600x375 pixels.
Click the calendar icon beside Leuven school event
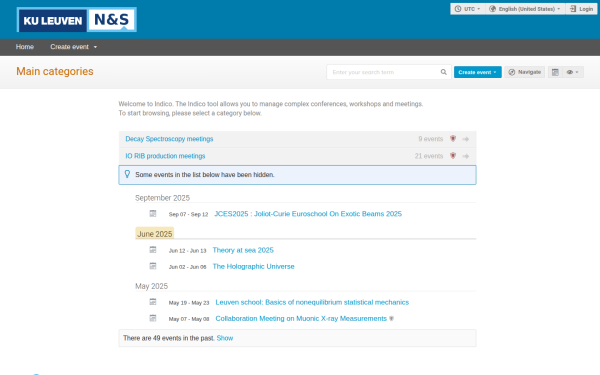(x=153, y=302)
